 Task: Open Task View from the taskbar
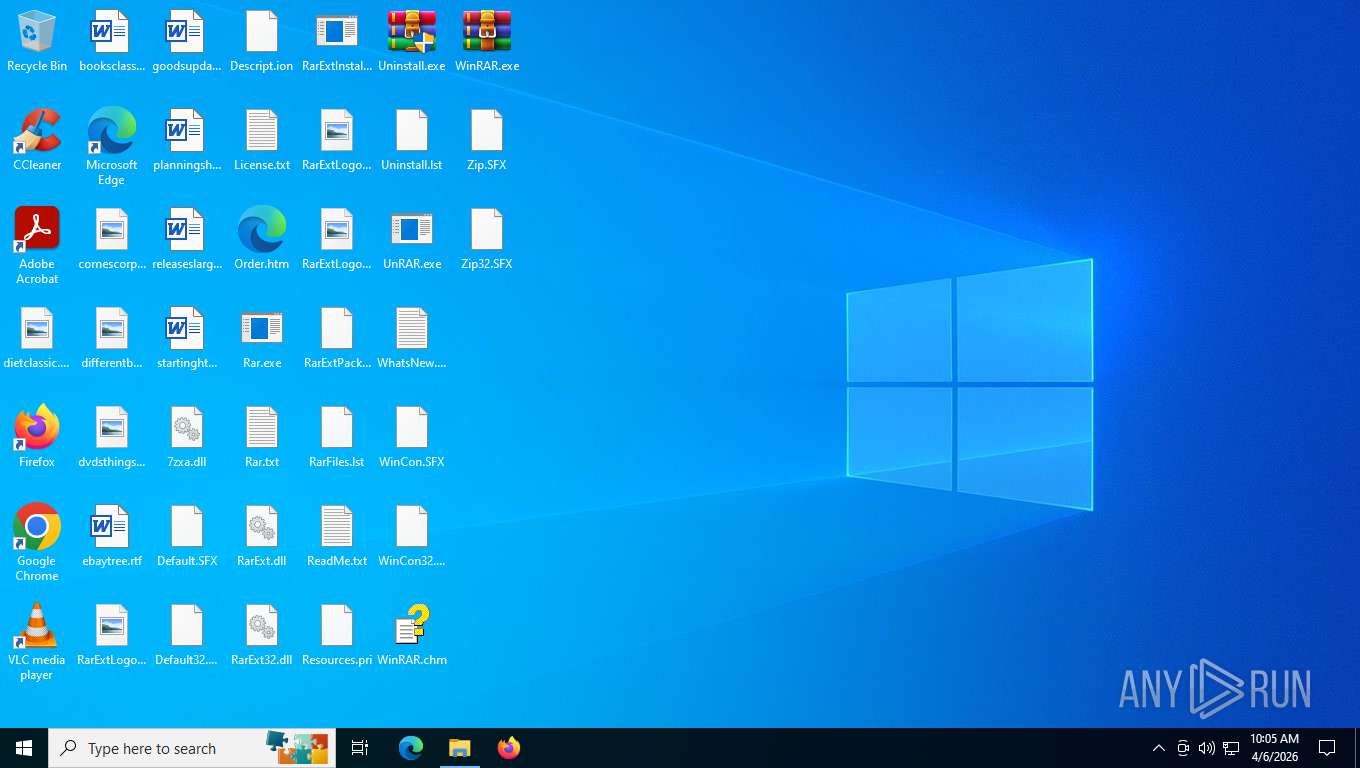click(x=360, y=748)
